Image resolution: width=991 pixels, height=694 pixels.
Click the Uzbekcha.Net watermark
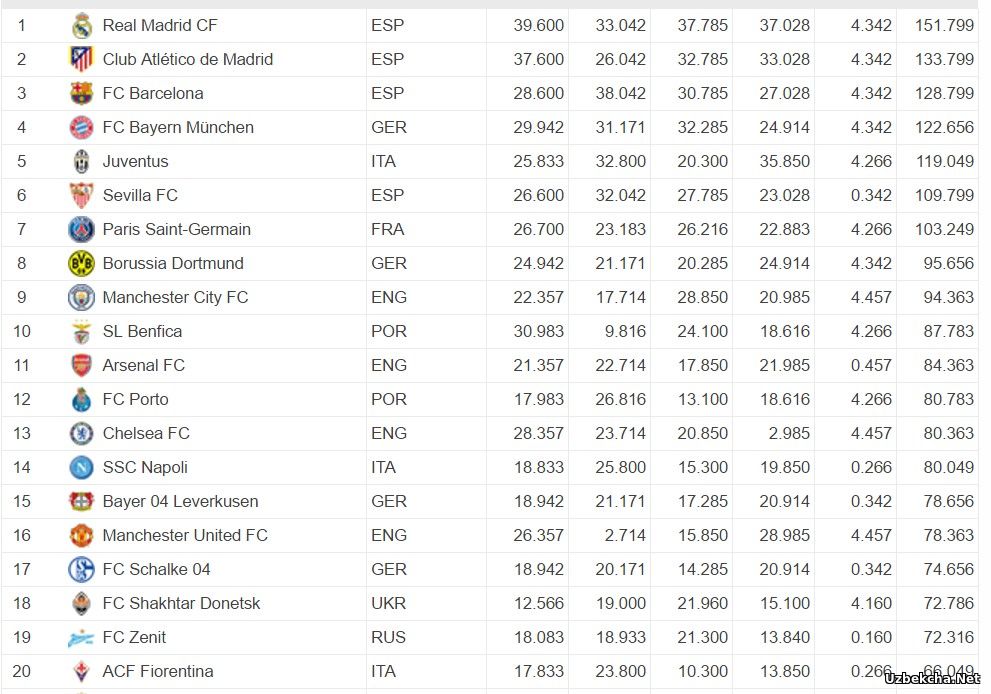932,678
